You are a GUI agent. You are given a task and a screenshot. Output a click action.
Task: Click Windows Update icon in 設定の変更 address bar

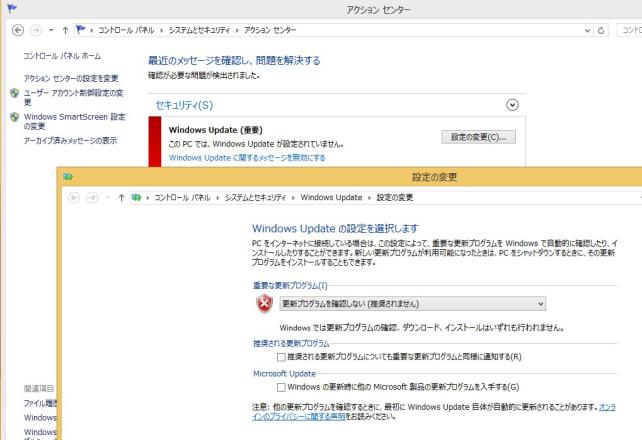(136, 198)
